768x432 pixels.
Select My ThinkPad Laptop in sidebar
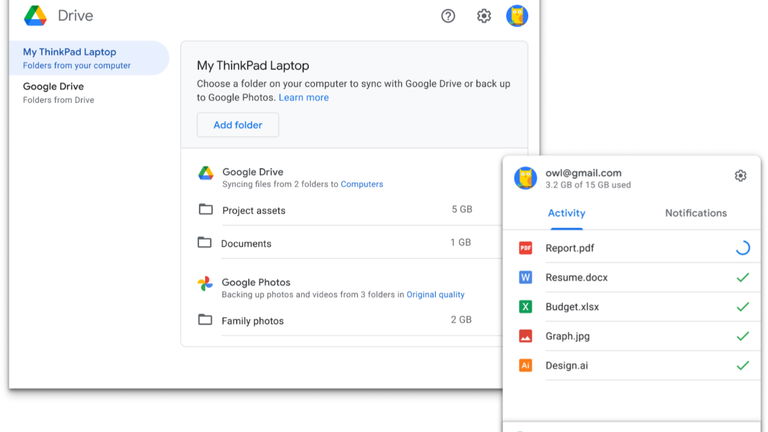(x=89, y=58)
